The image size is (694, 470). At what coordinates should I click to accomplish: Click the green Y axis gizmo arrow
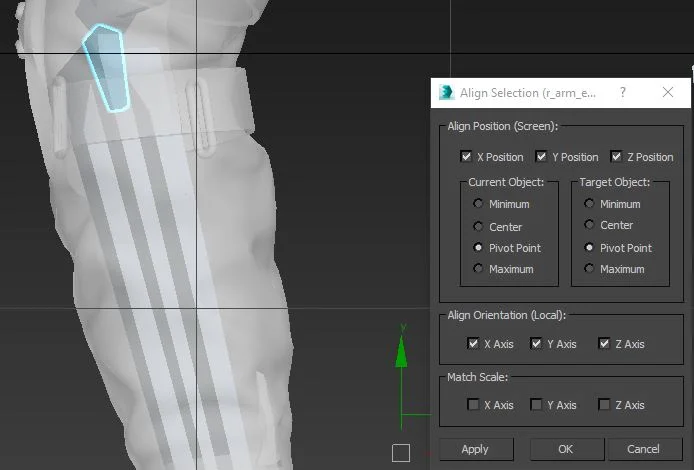point(401,352)
